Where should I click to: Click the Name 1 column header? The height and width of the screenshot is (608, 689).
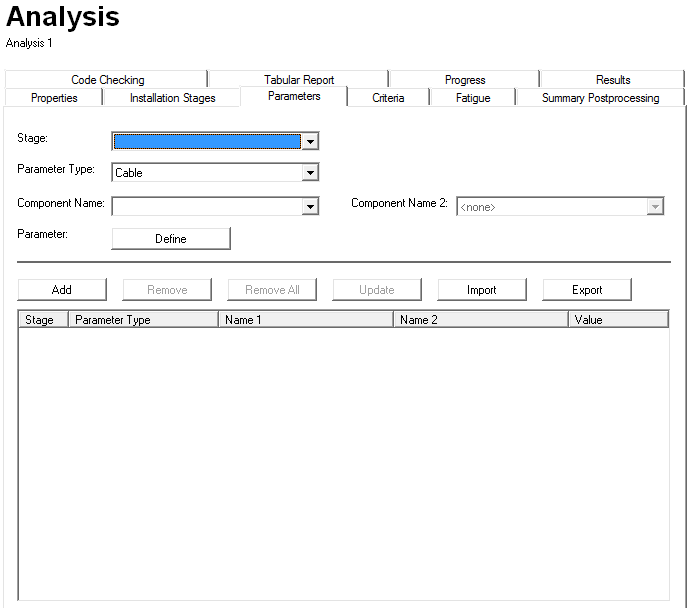coord(305,320)
